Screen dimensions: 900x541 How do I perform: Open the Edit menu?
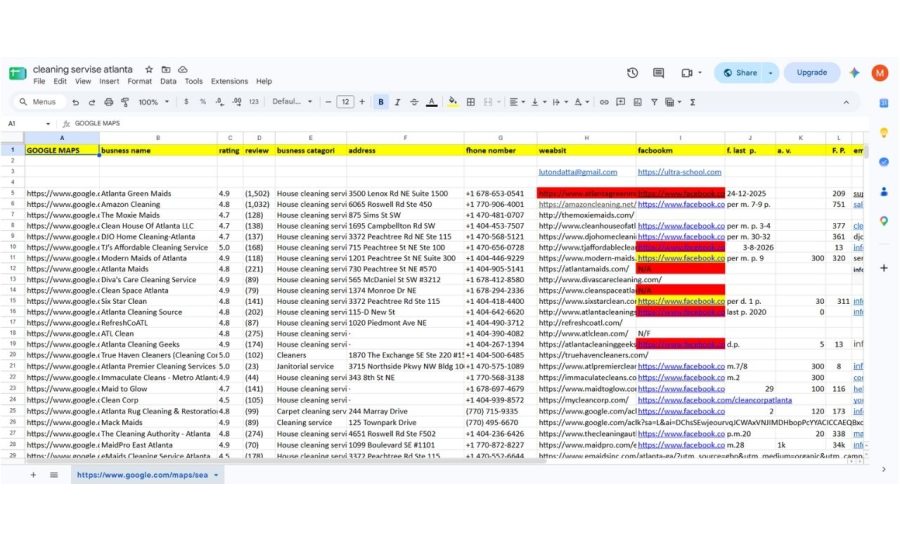click(60, 81)
